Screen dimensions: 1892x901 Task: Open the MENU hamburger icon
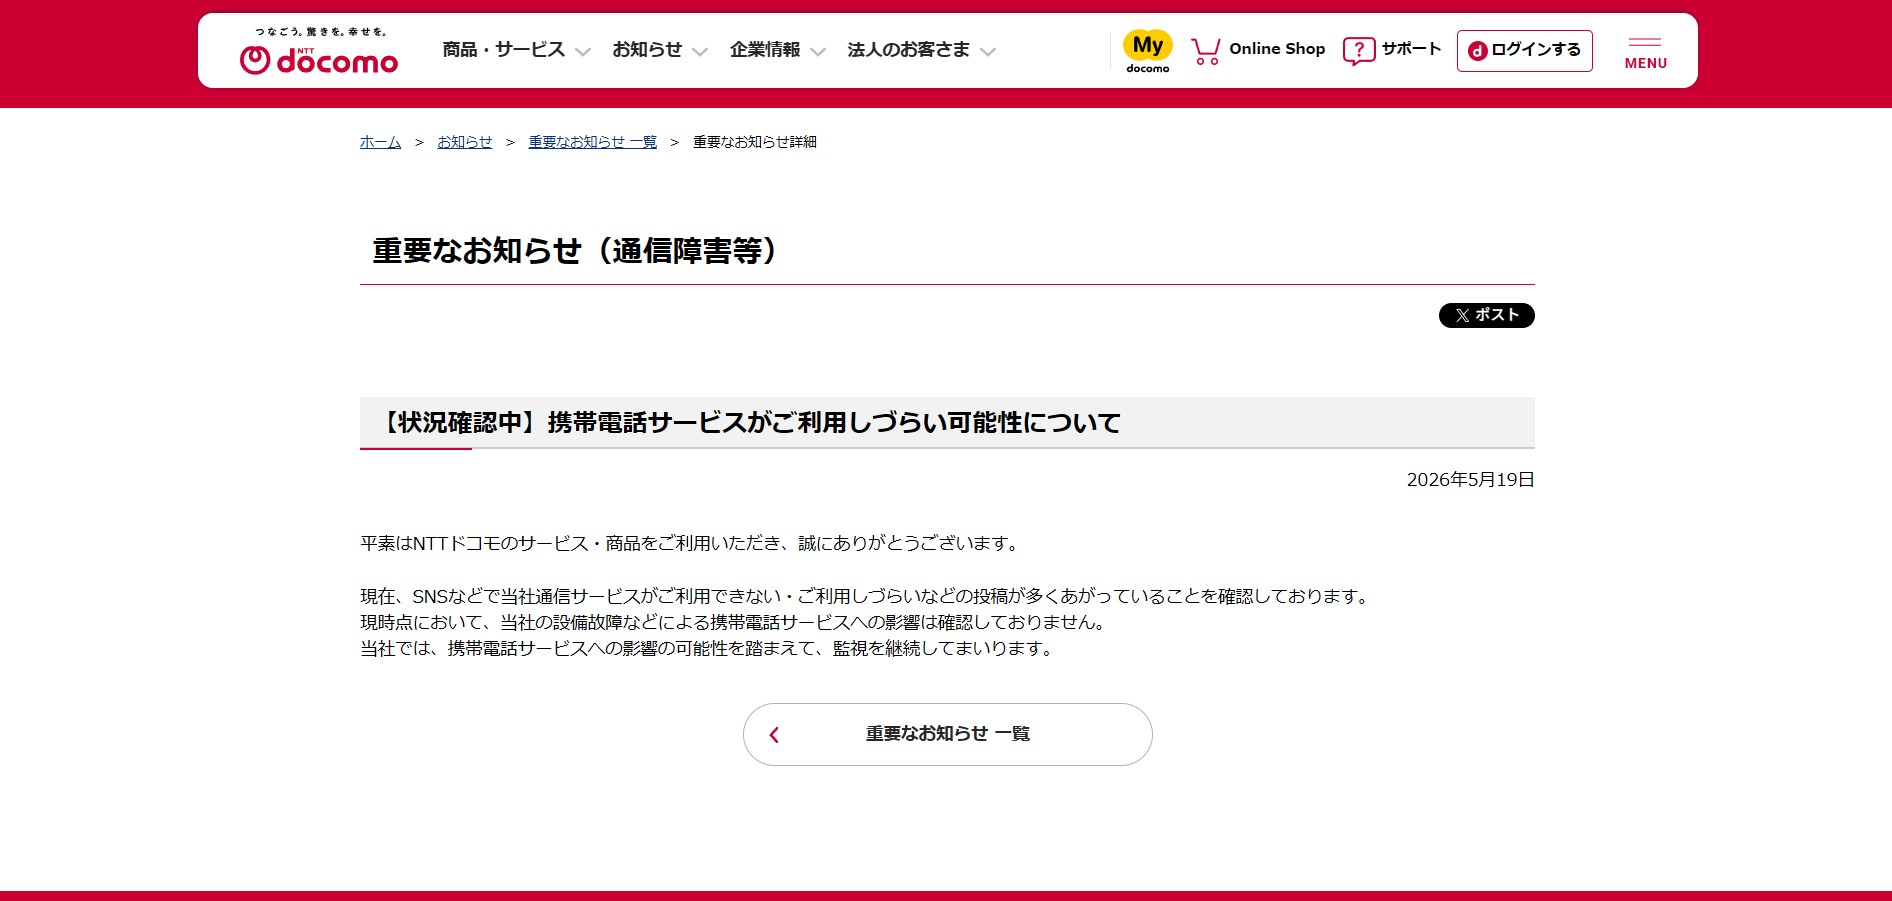click(x=1645, y=53)
